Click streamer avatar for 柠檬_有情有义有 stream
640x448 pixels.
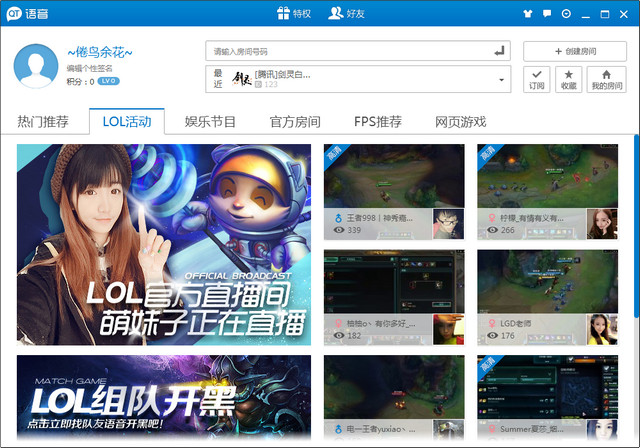pos(602,224)
